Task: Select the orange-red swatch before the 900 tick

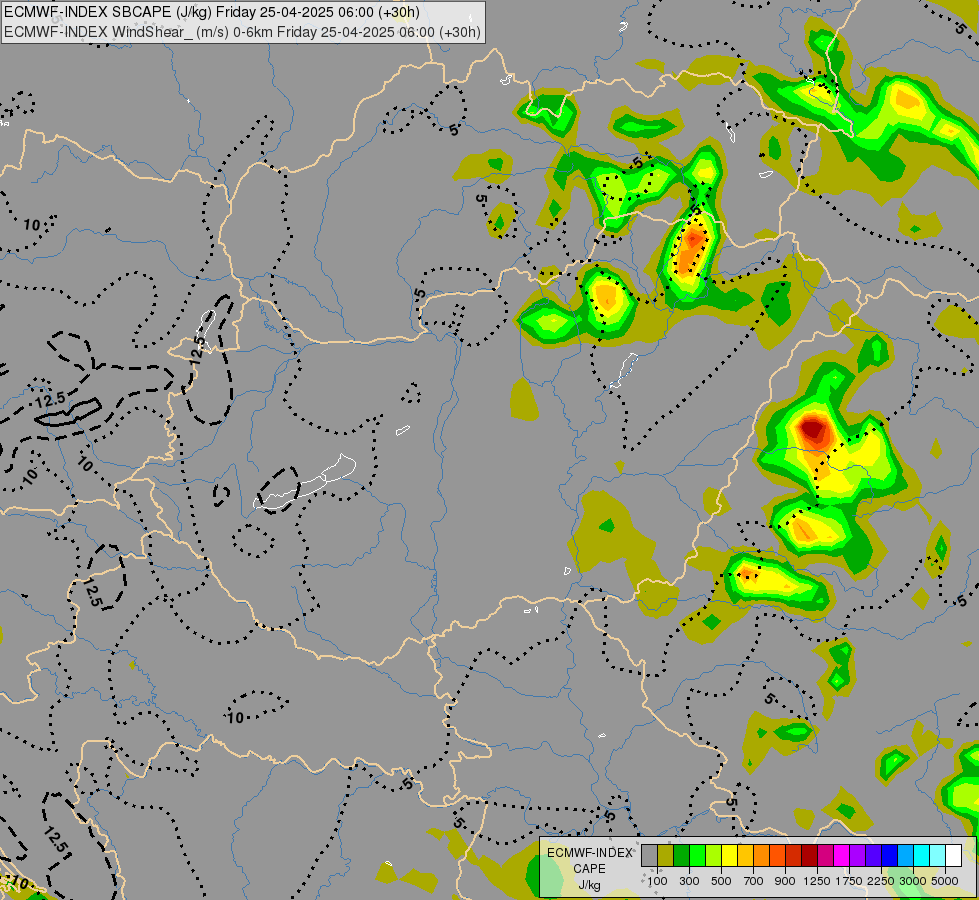Action: (x=777, y=856)
